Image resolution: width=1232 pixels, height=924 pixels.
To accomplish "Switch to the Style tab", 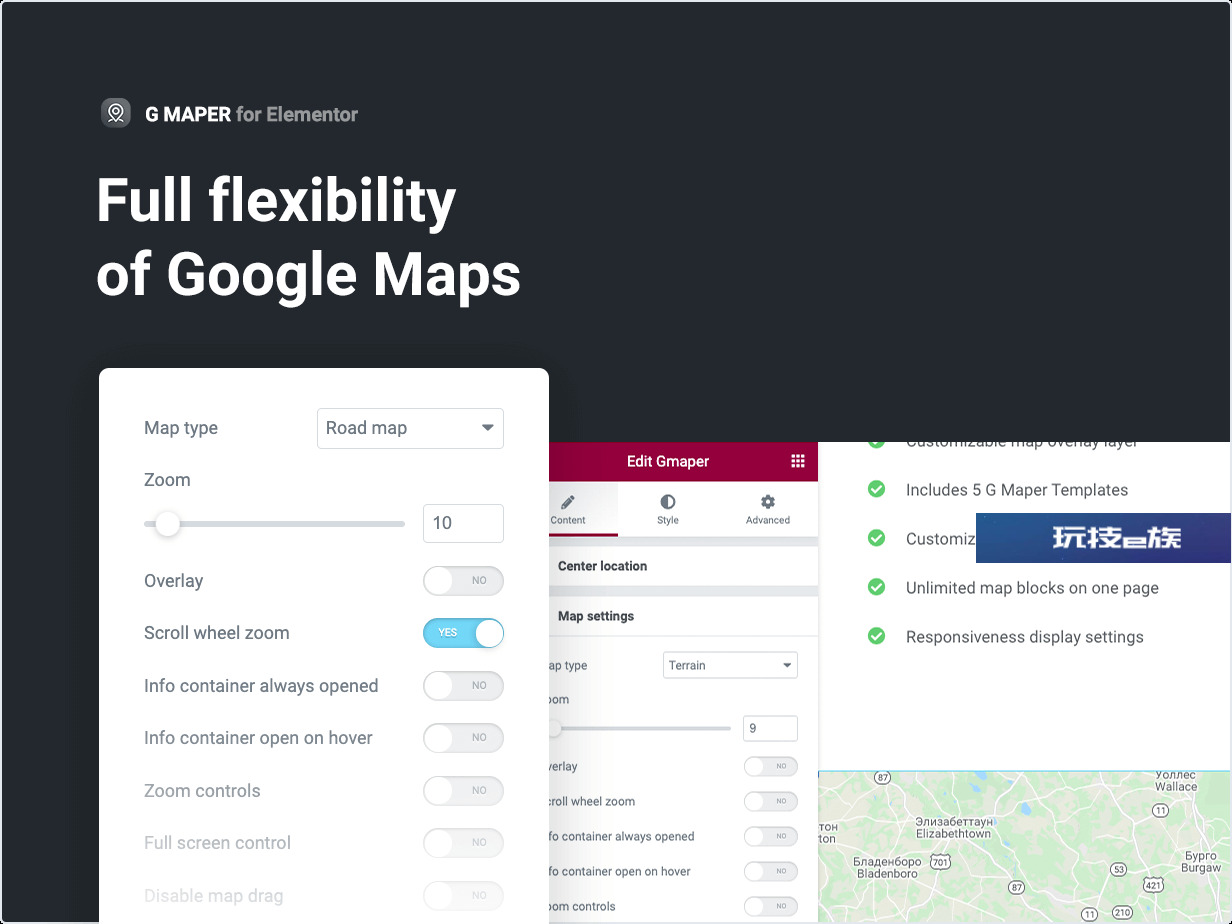I will tap(668, 509).
